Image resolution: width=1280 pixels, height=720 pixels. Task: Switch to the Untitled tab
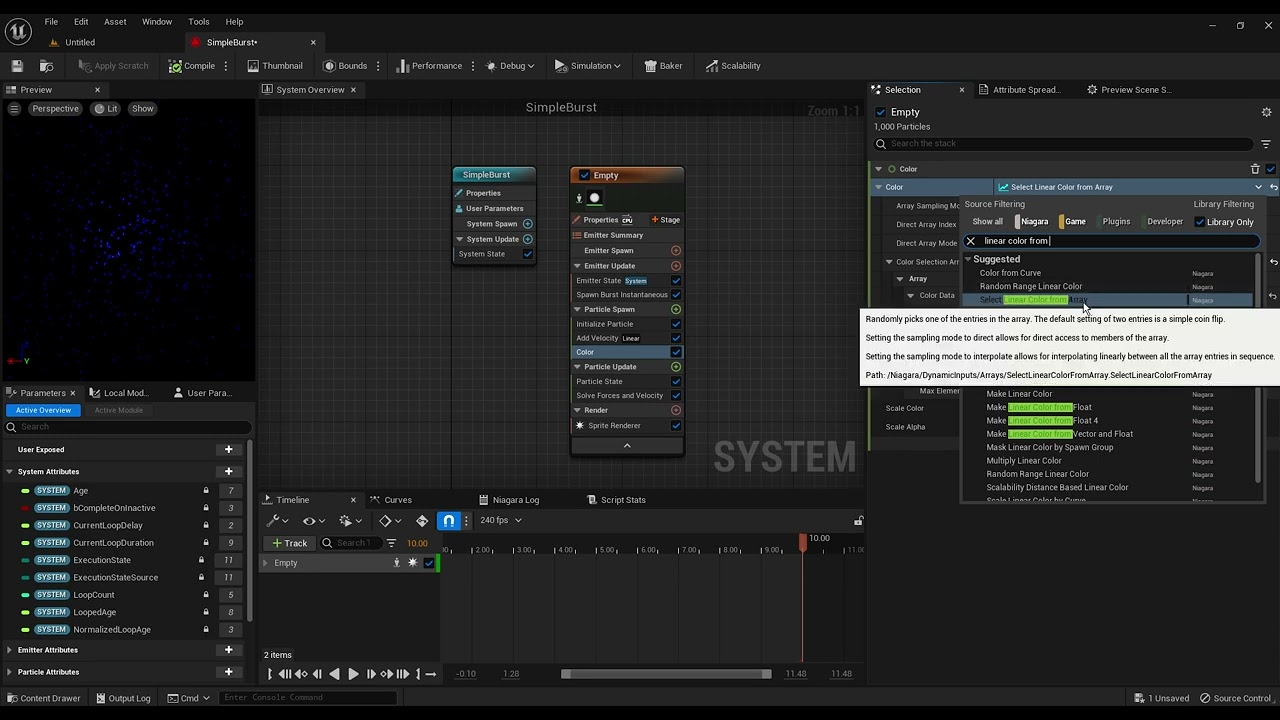point(80,43)
